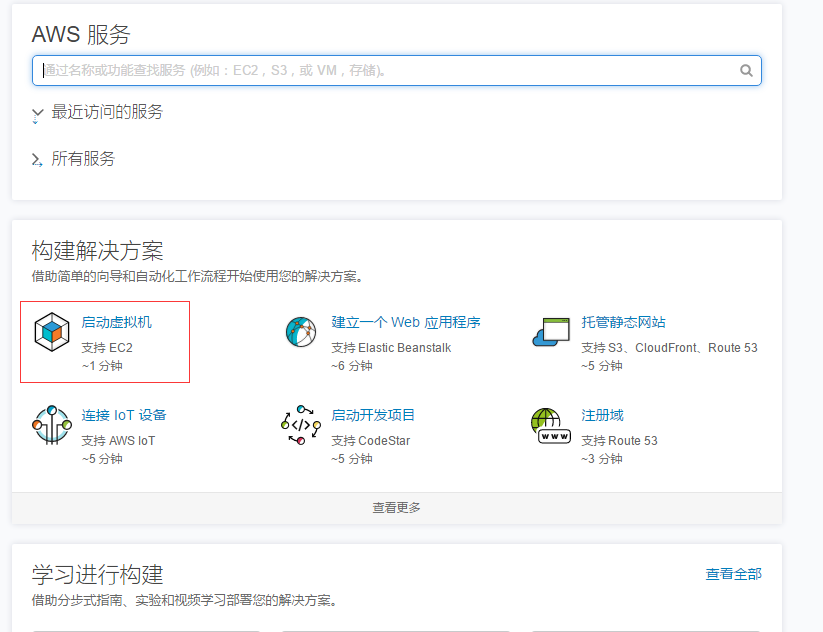Click the 所有服务 label
The image size is (823, 632).
tap(83, 159)
